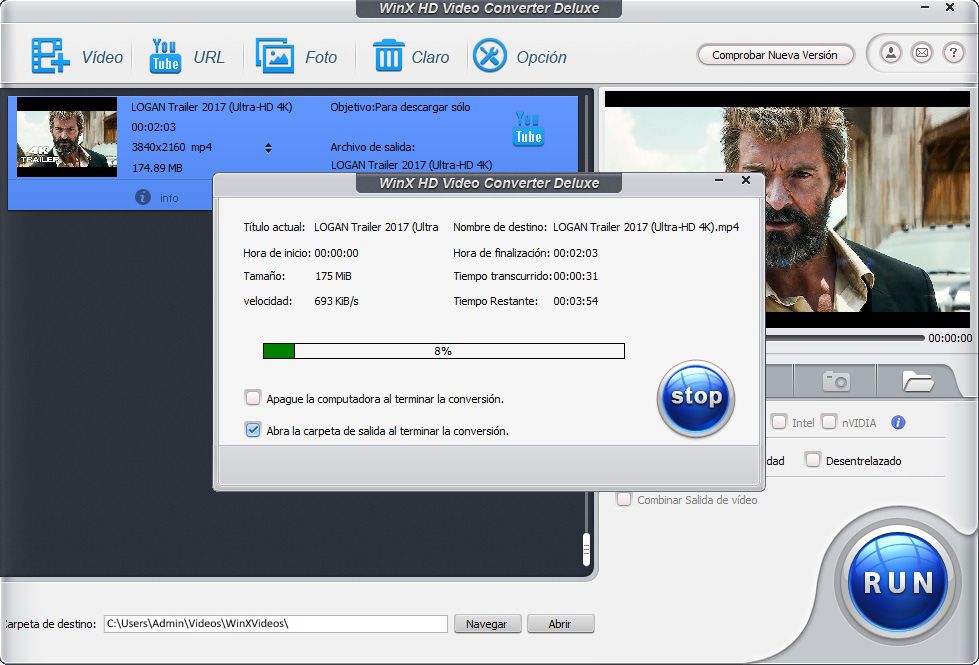Viewport: 979px width, 665px height.
Task: Open Opción settings wrench icon
Action: point(490,56)
